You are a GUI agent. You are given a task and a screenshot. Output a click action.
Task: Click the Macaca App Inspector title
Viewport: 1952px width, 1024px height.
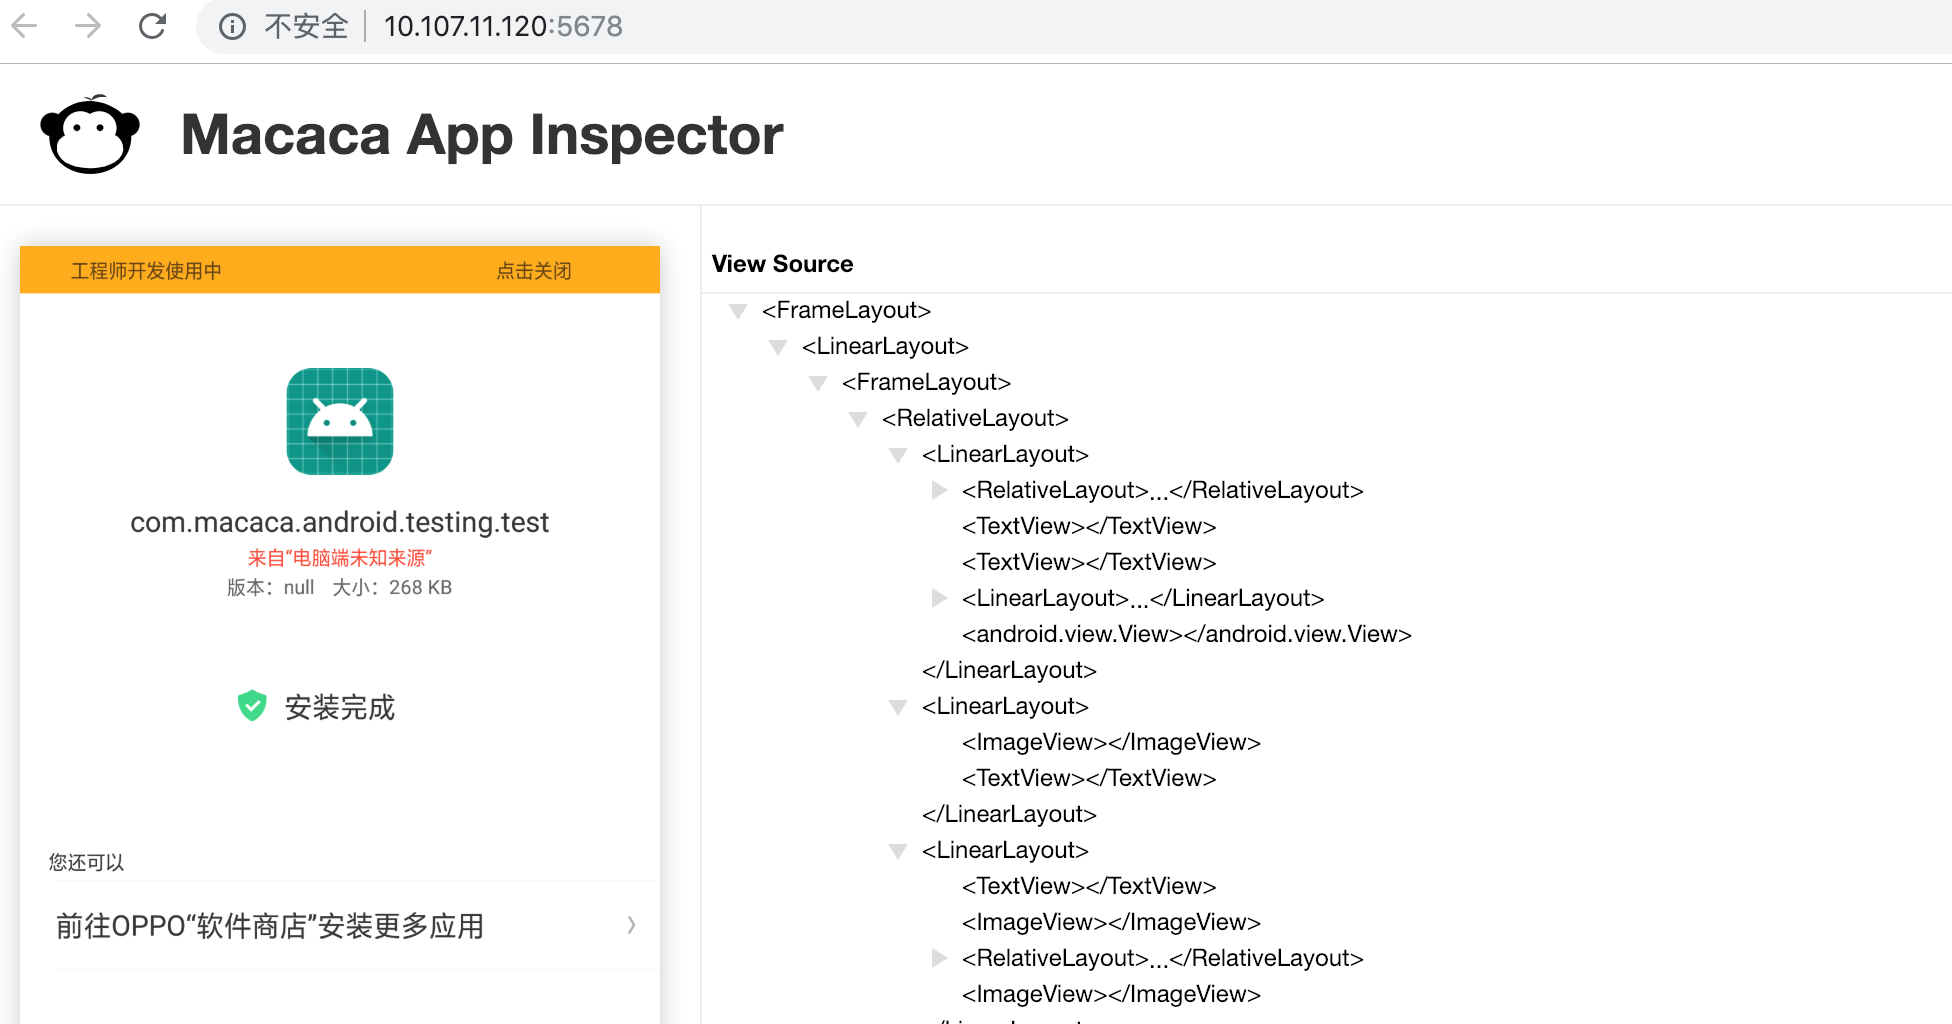click(482, 135)
